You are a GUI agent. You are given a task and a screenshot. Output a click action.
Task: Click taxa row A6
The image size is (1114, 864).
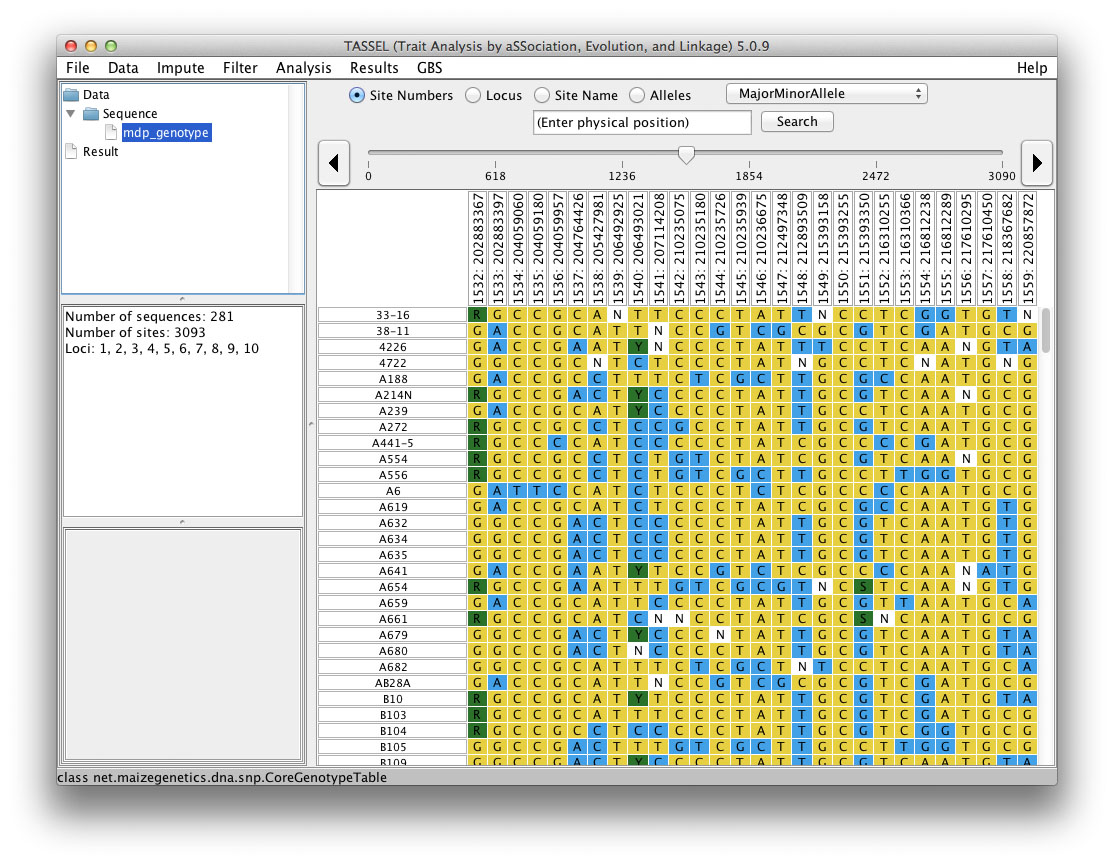click(392, 491)
